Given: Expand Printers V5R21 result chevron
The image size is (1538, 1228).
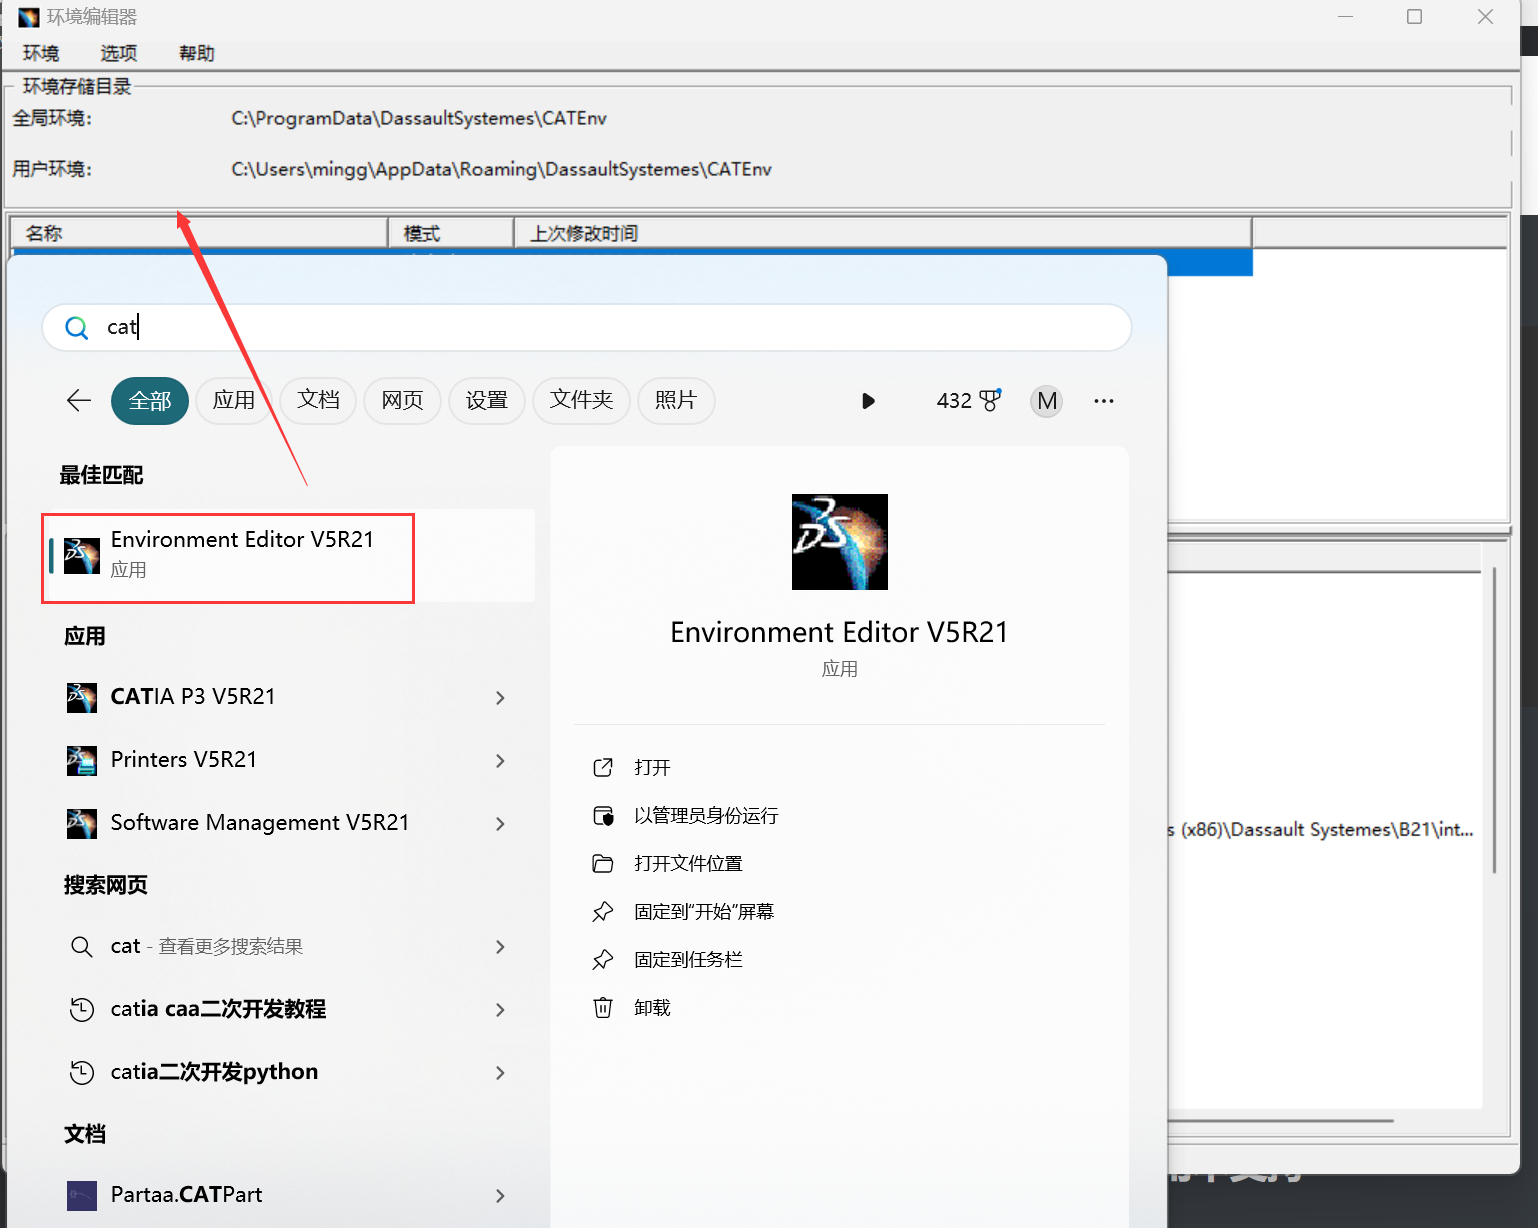Looking at the screenshot, I should (501, 761).
